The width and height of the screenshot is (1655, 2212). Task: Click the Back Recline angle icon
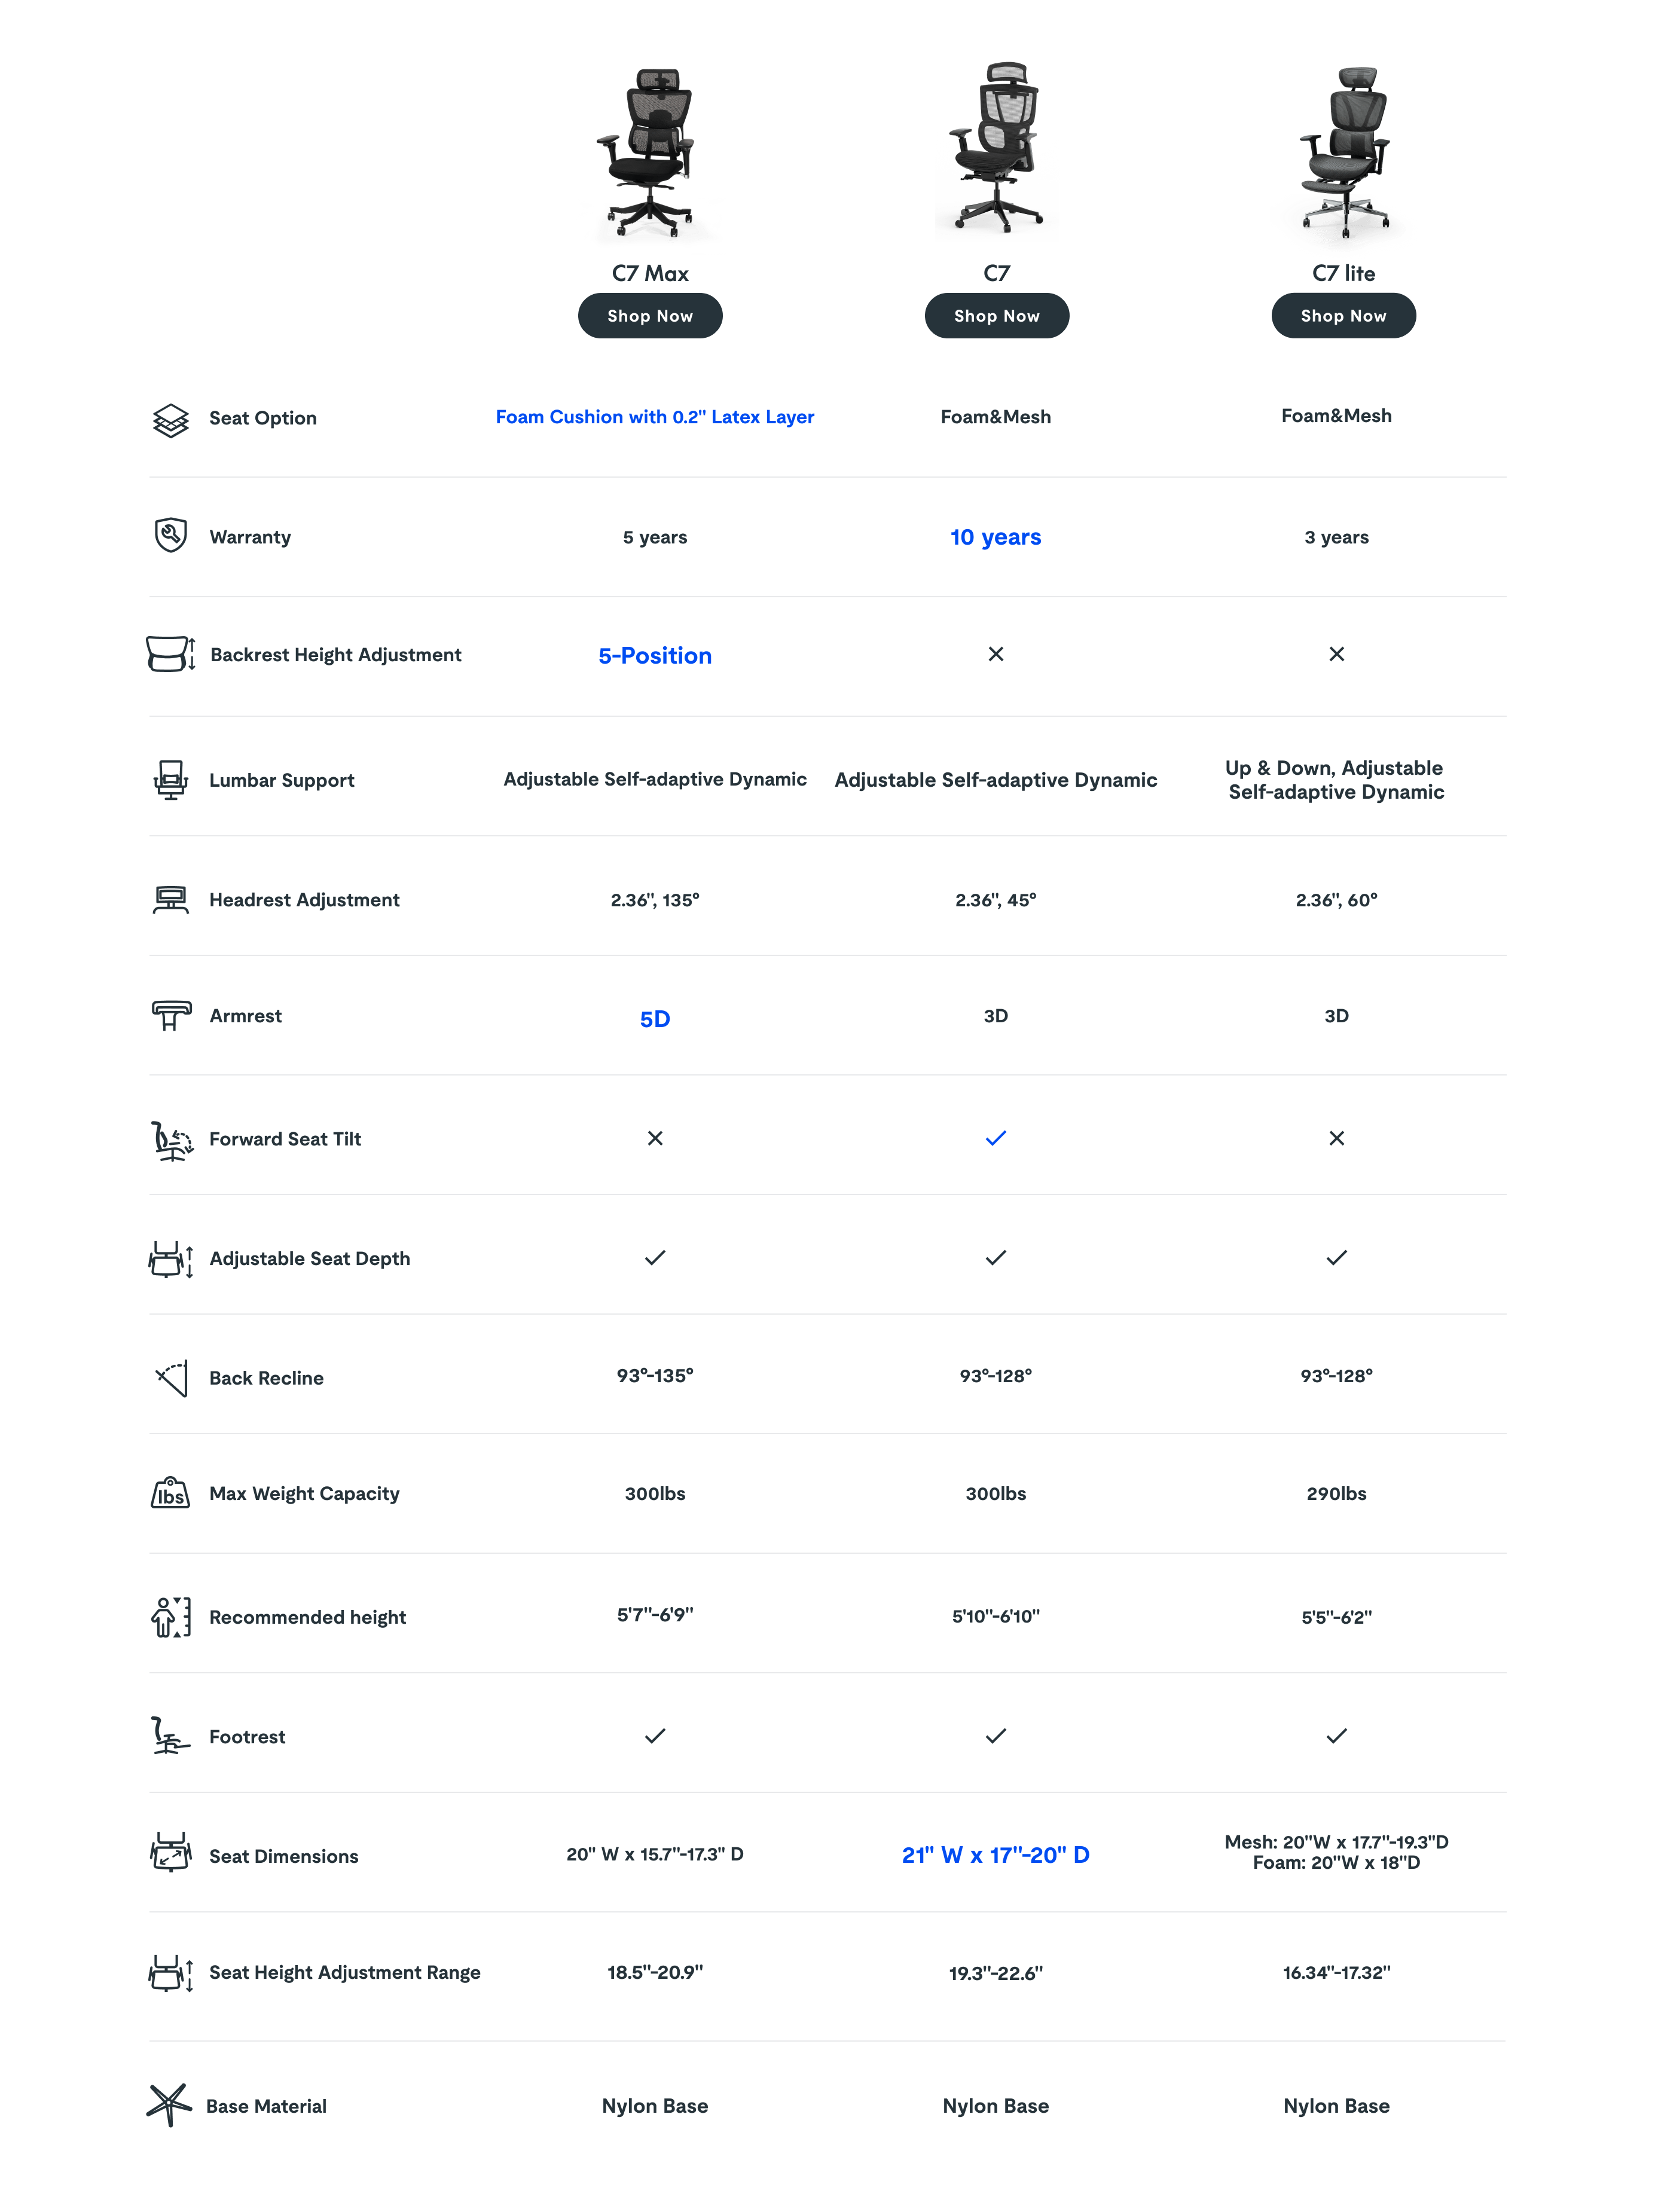coord(171,1378)
